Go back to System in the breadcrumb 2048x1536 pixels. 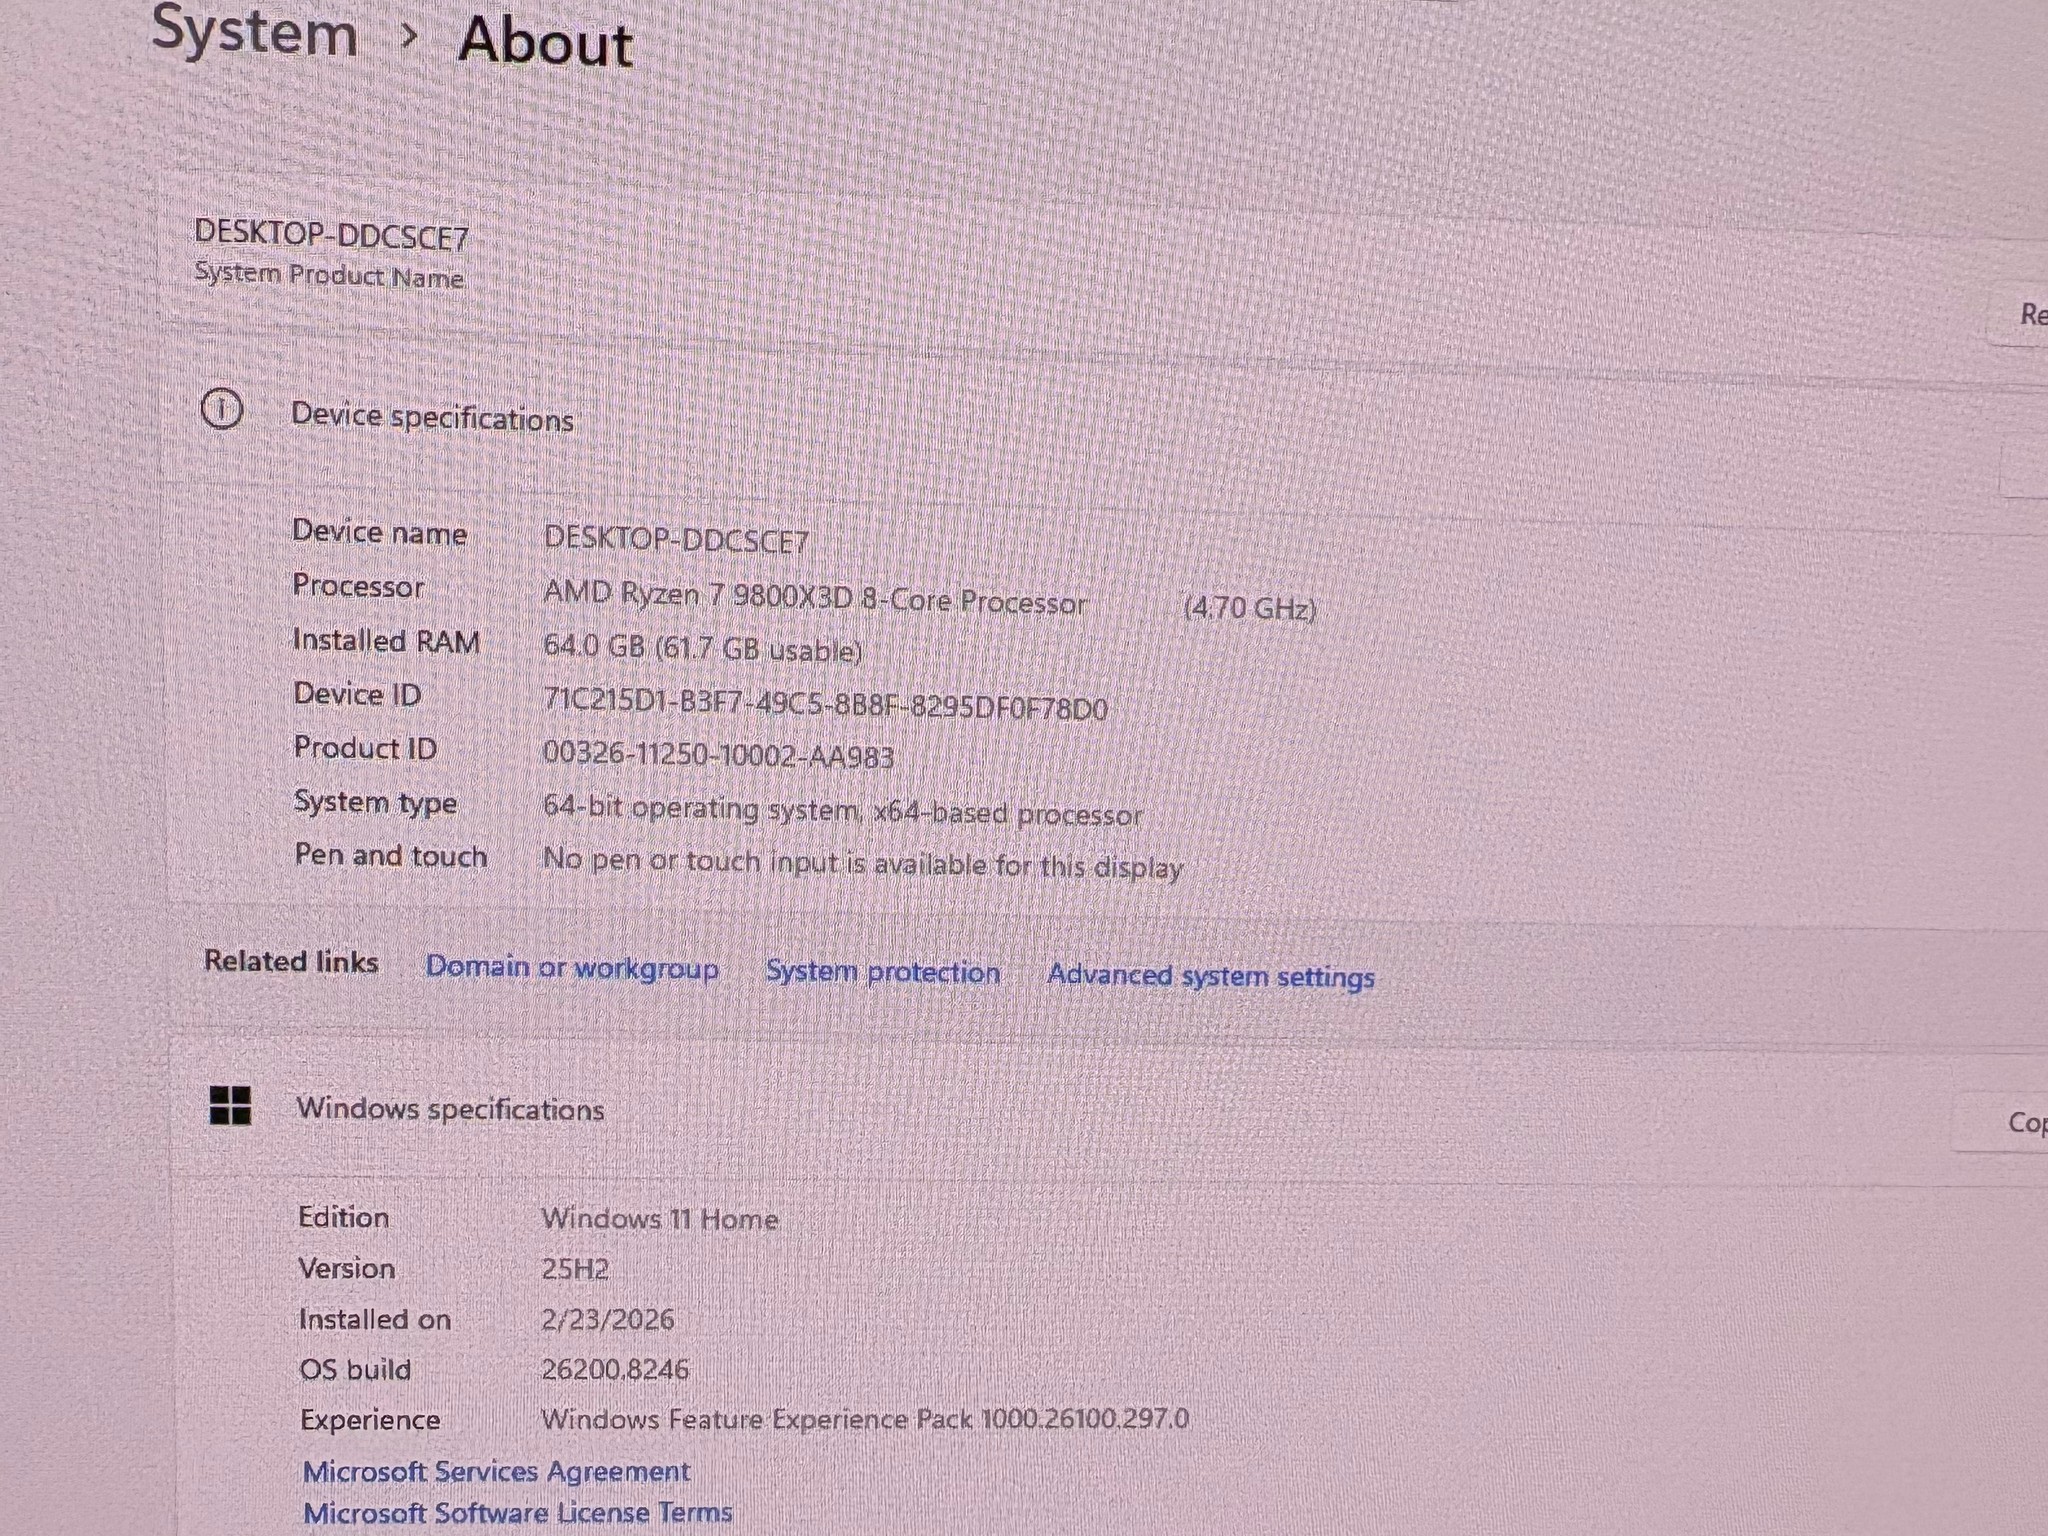[254, 30]
